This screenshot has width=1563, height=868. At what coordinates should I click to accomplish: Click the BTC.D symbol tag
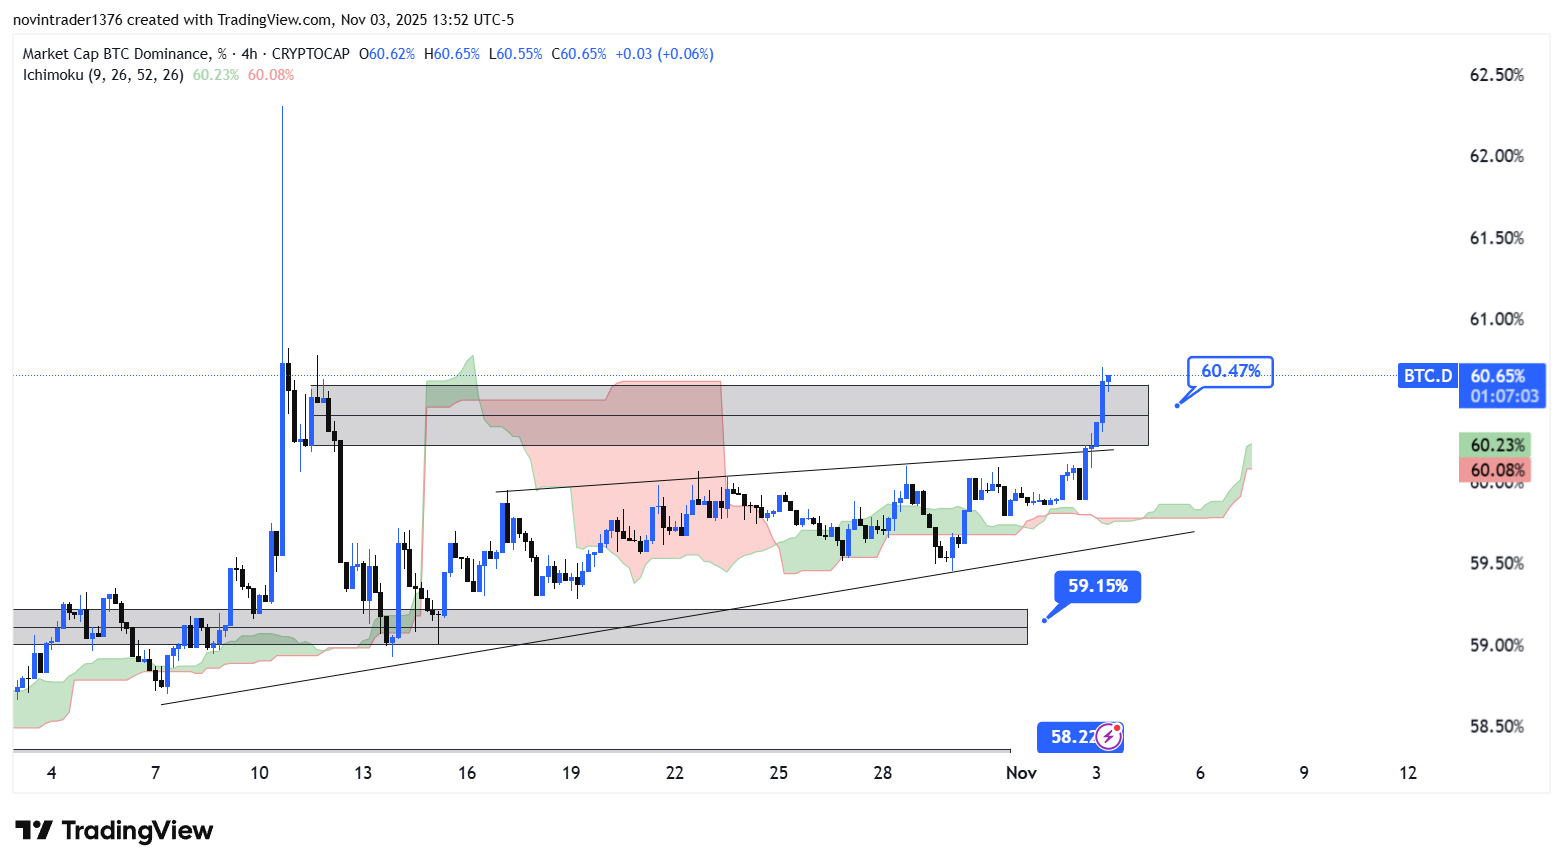tap(1427, 376)
